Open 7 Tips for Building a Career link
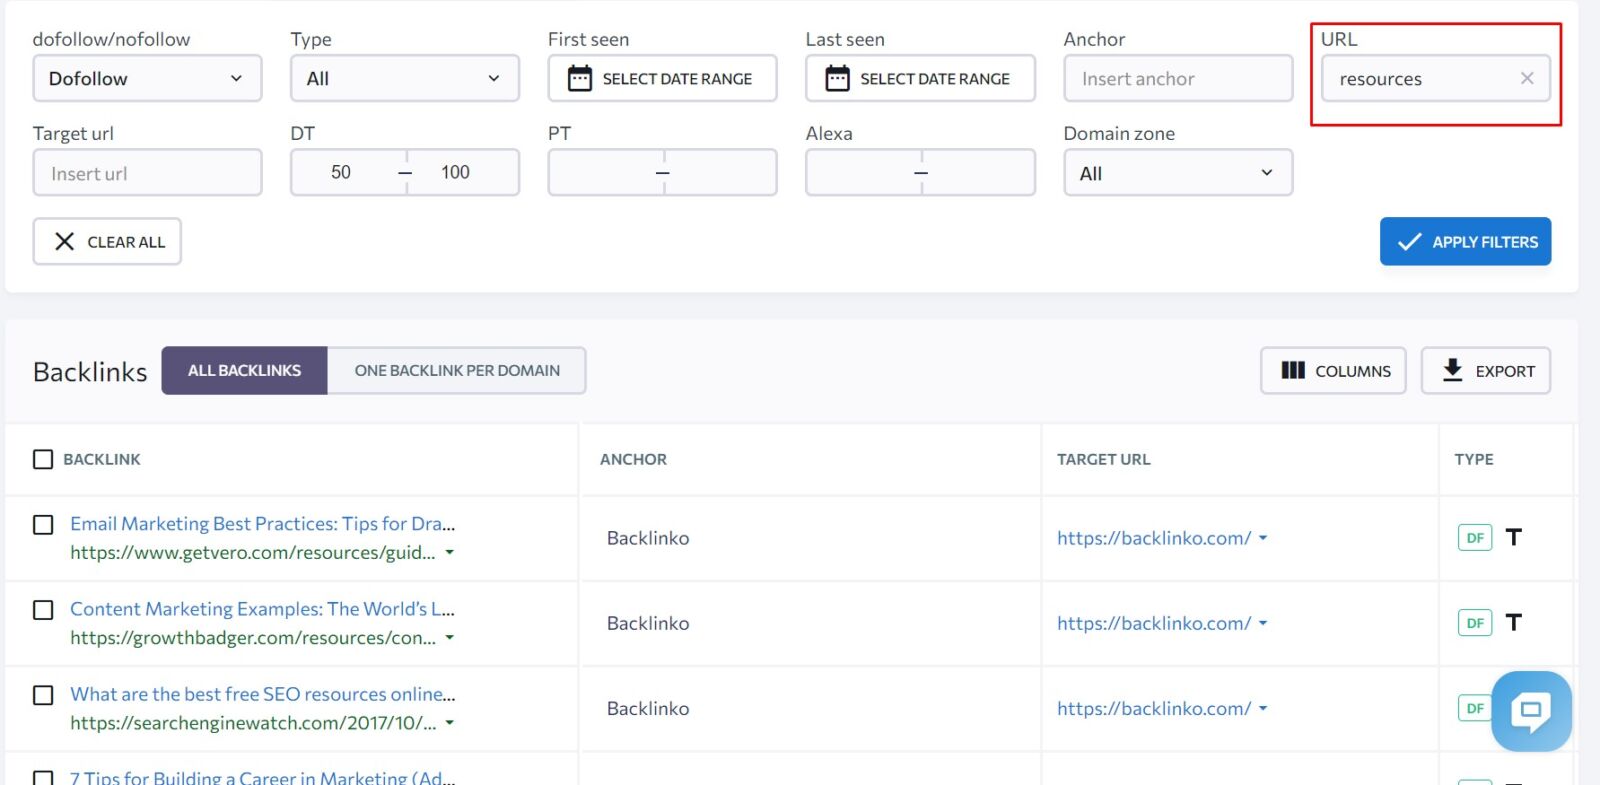The height and width of the screenshot is (785, 1600). pos(262,778)
